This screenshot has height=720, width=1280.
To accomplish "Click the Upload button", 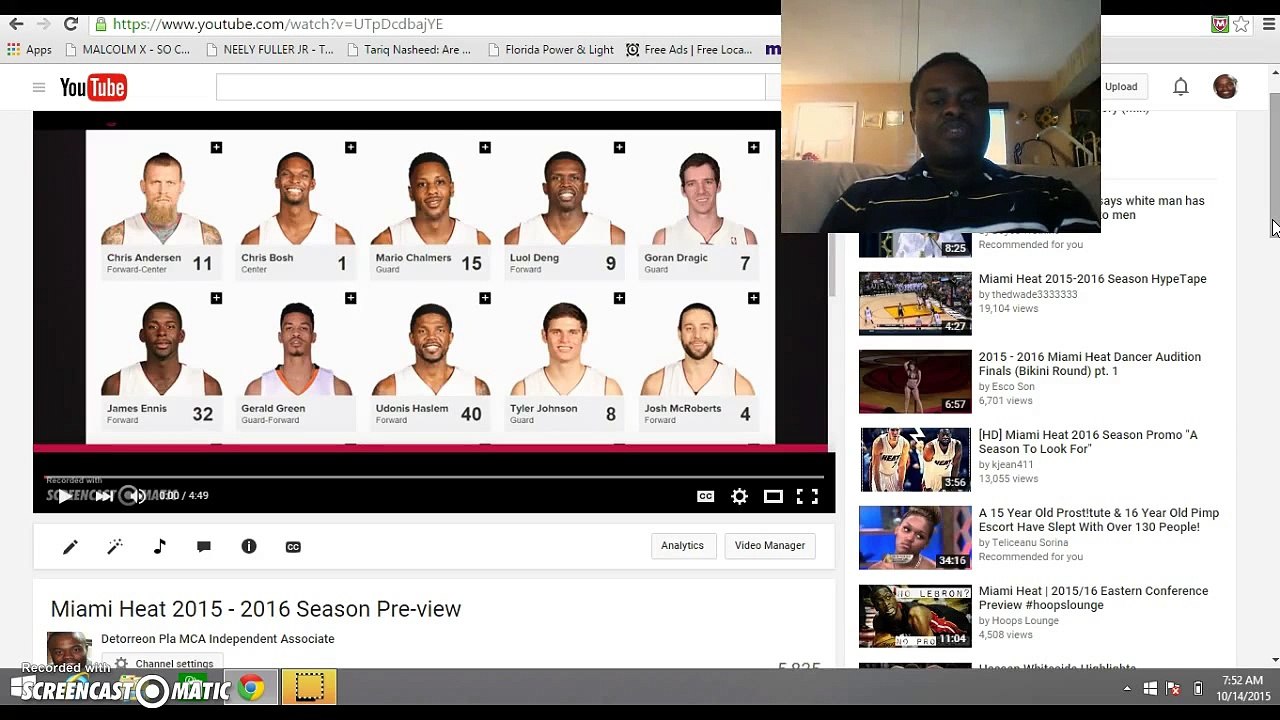I will tap(1121, 87).
